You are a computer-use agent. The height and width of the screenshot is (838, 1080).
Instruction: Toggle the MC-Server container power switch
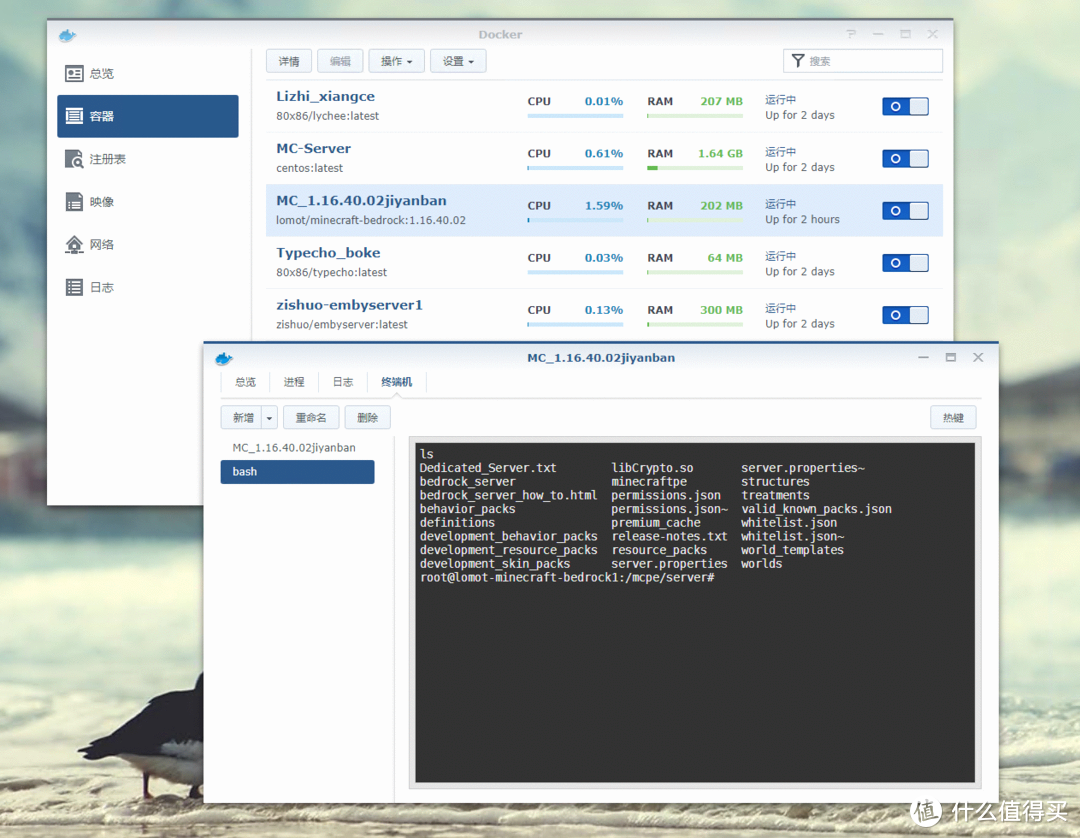(905, 159)
